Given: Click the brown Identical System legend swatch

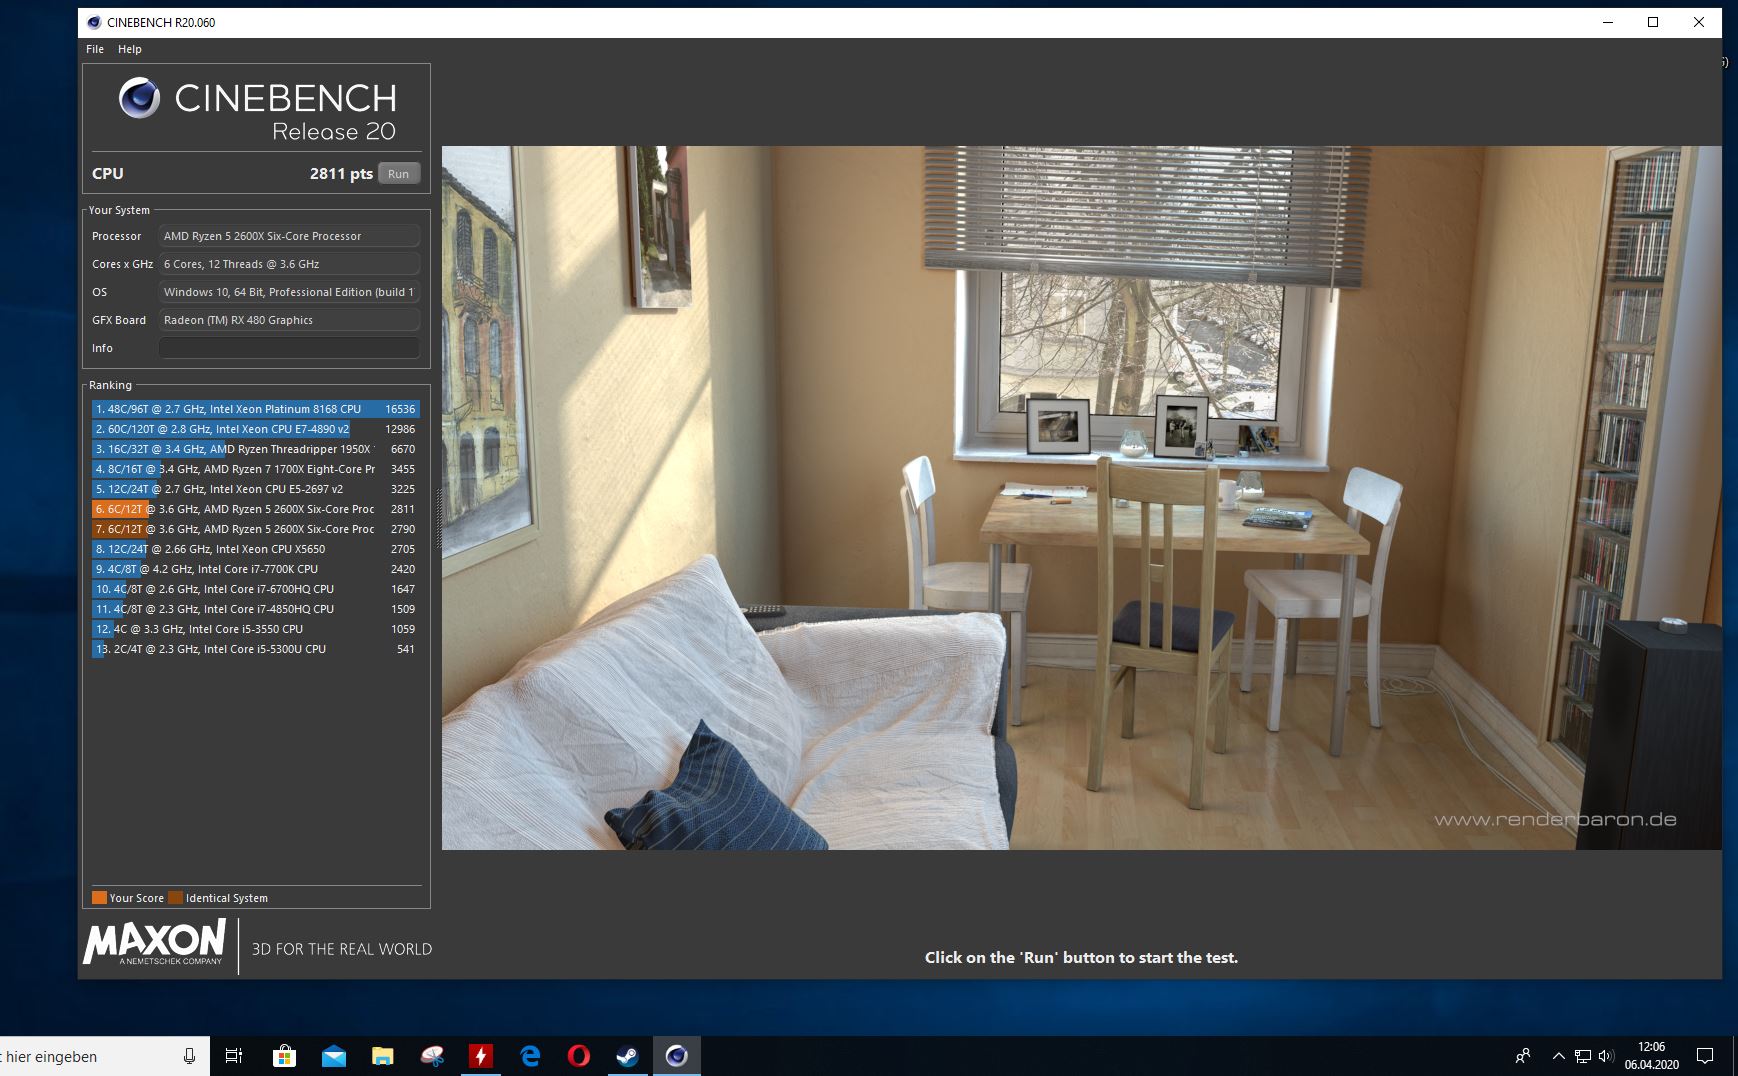Looking at the screenshot, I should tap(175, 897).
